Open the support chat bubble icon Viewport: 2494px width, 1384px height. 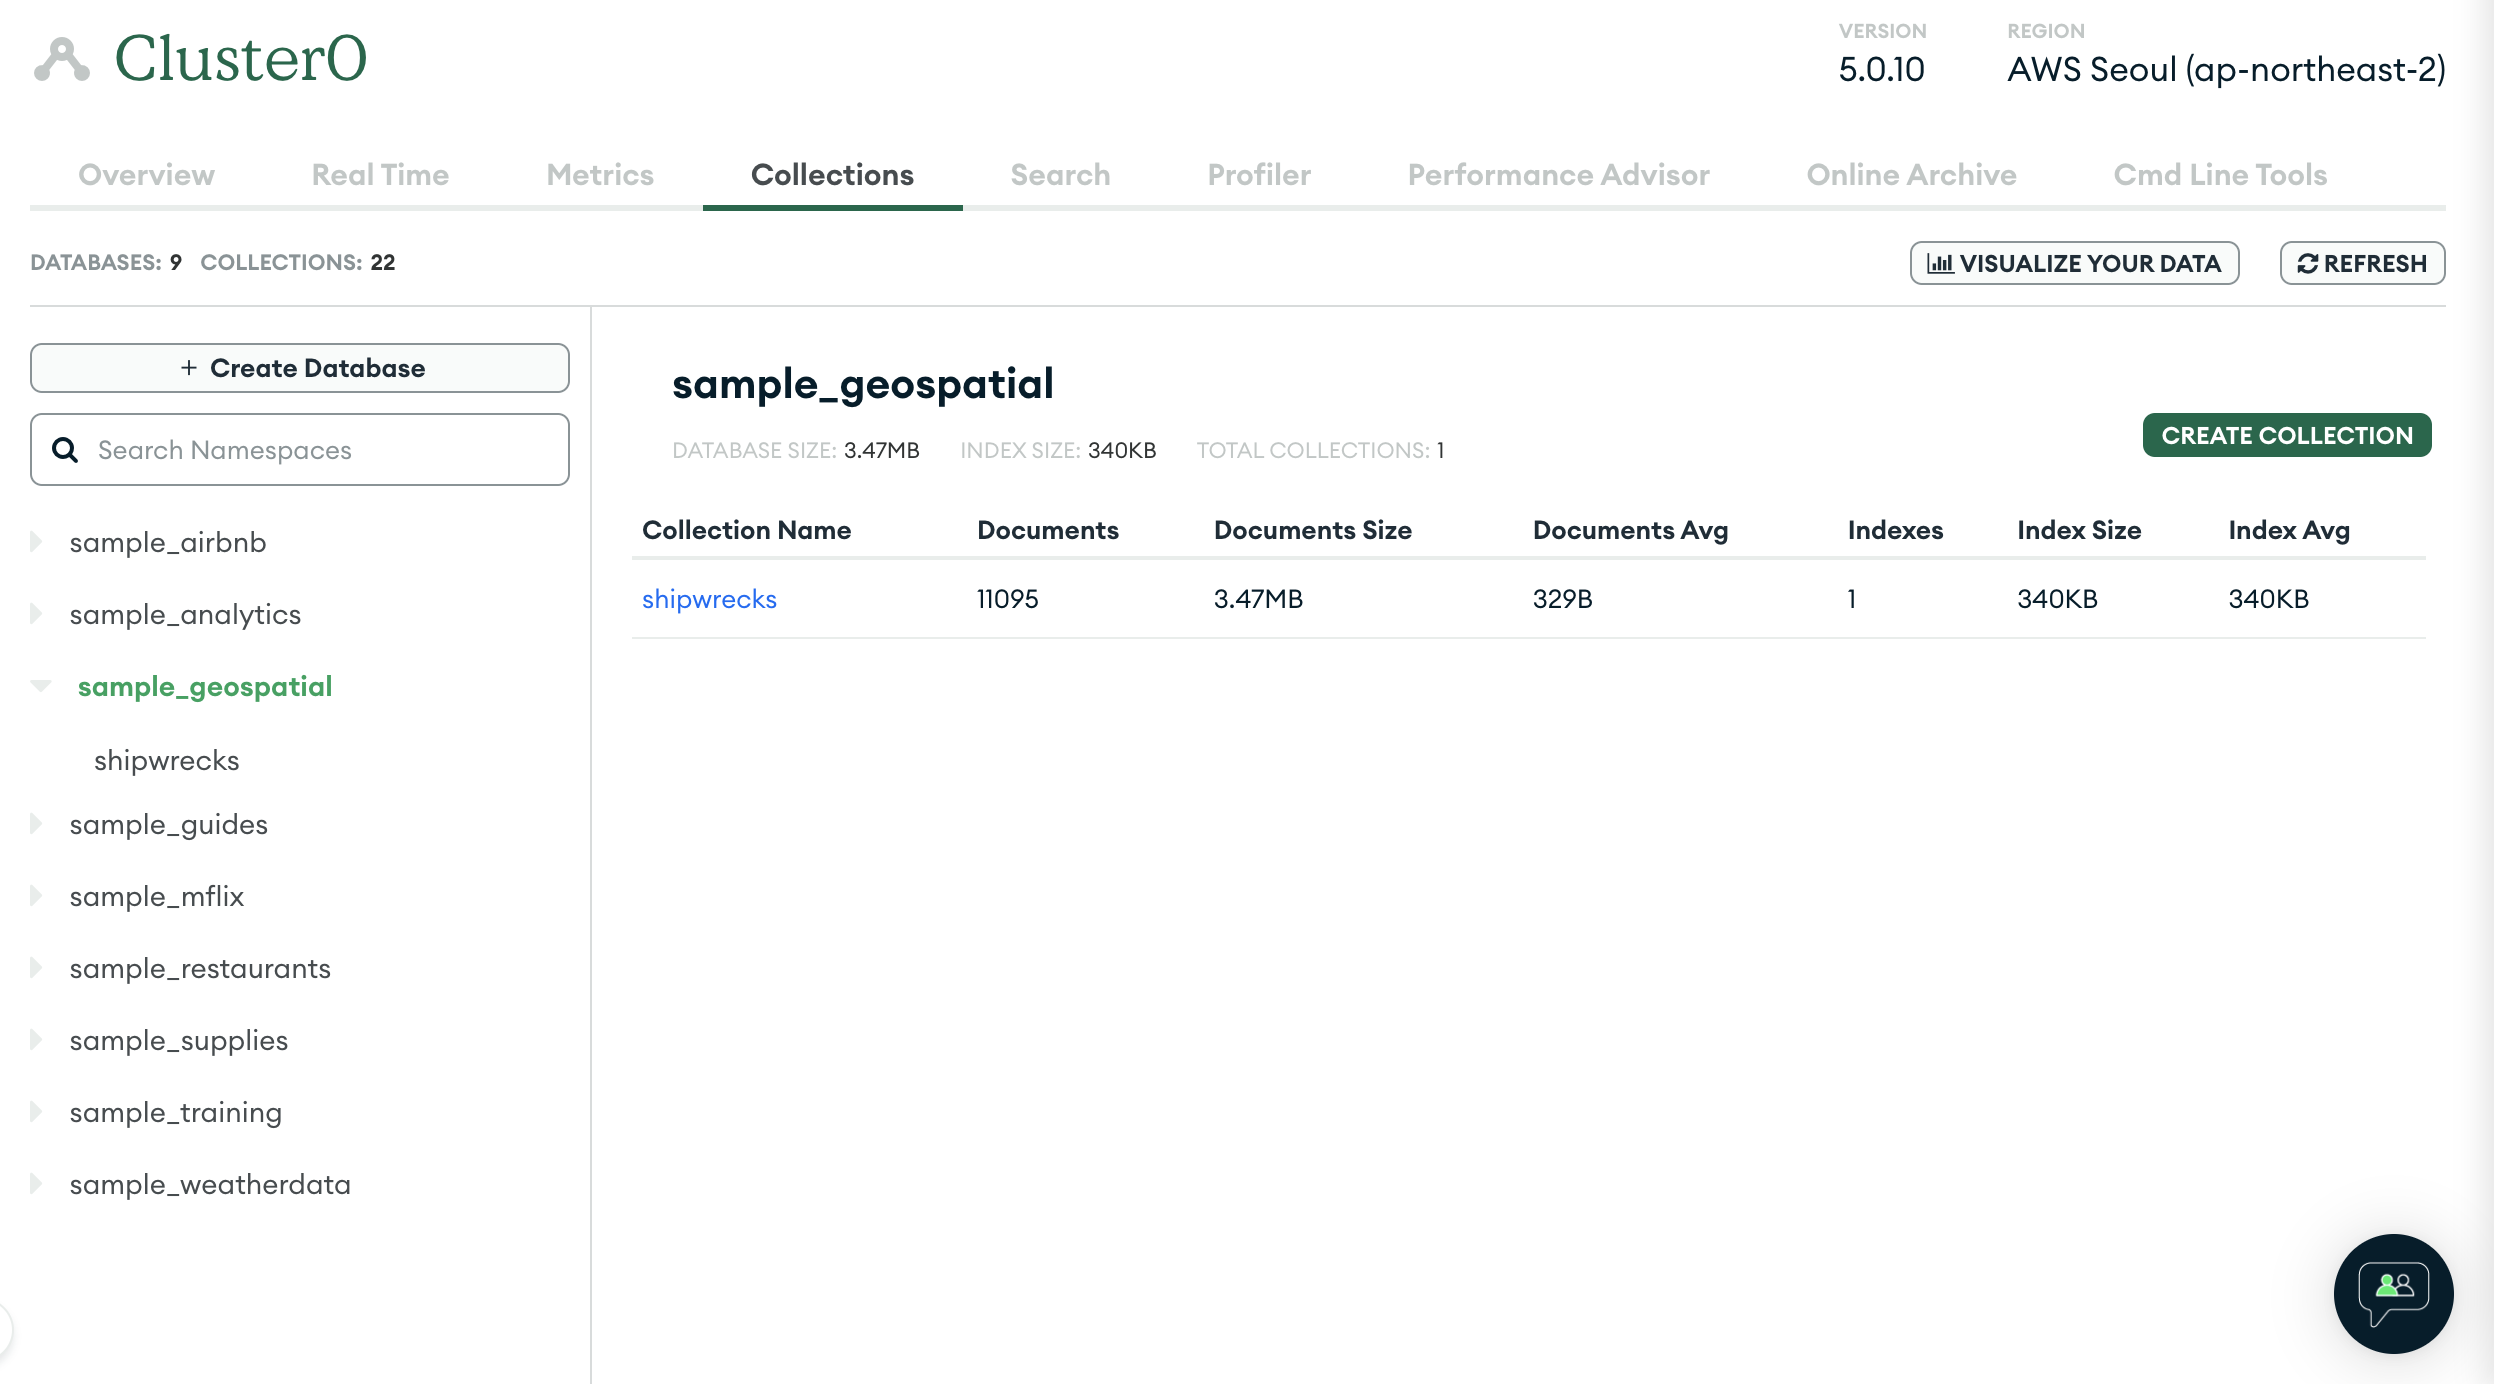(x=2393, y=1293)
